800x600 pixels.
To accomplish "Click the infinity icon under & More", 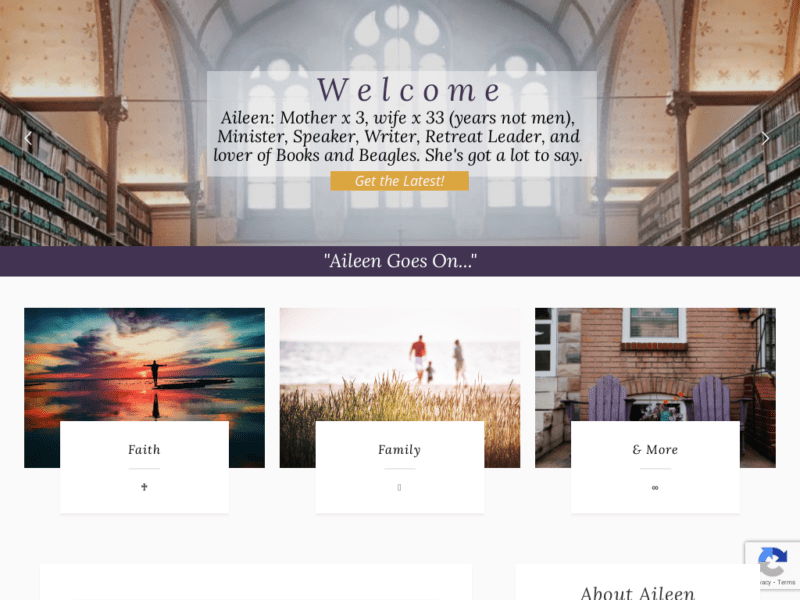I will point(655,488).
